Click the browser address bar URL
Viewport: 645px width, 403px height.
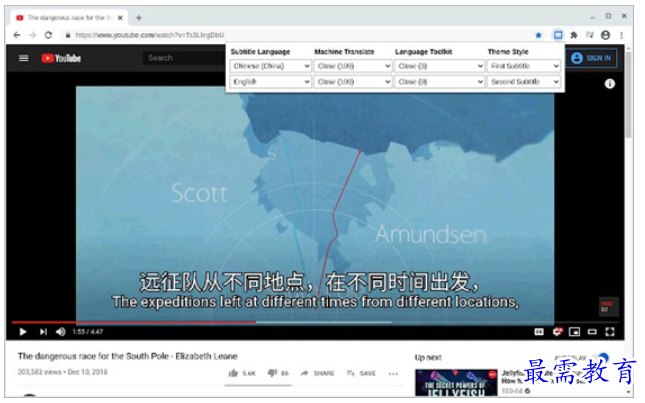(150, 35)
